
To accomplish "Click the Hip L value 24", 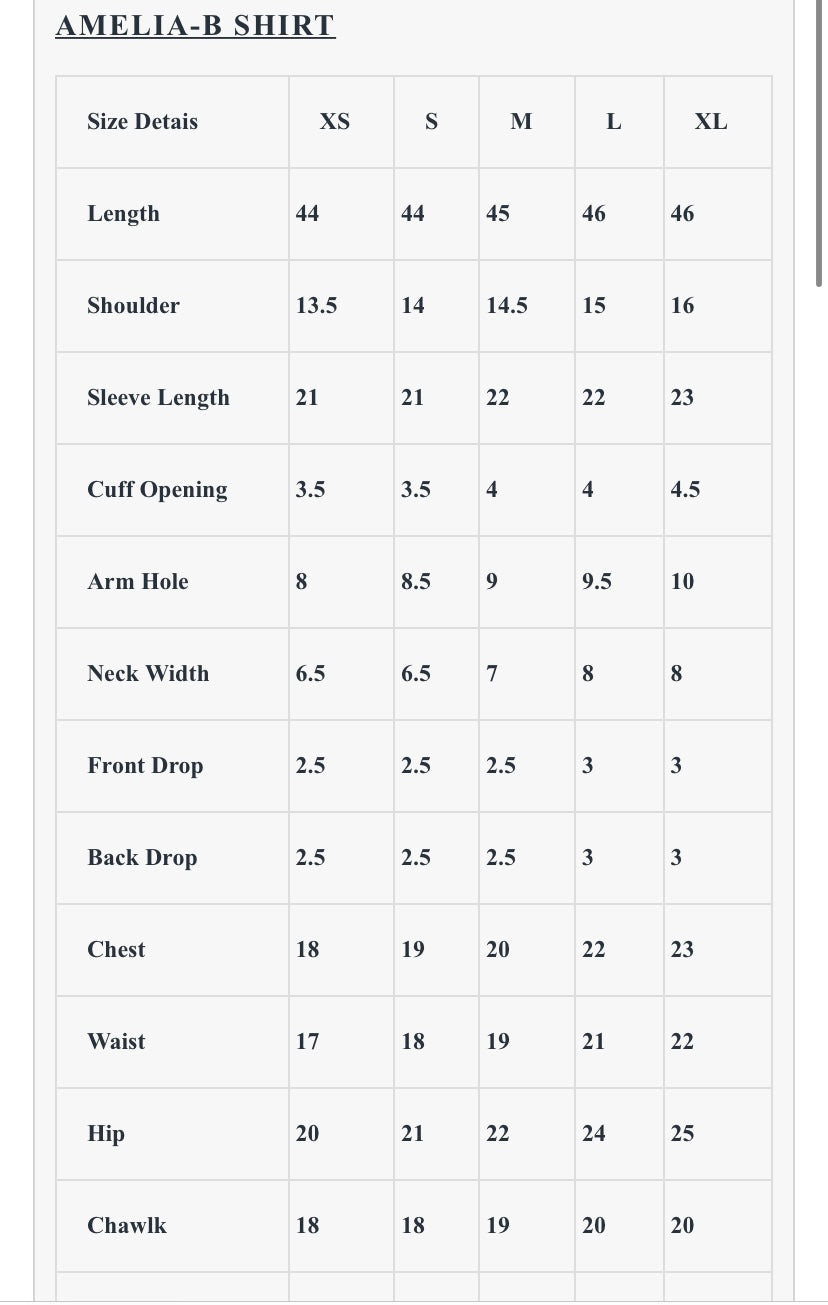I will [594, 1134].
